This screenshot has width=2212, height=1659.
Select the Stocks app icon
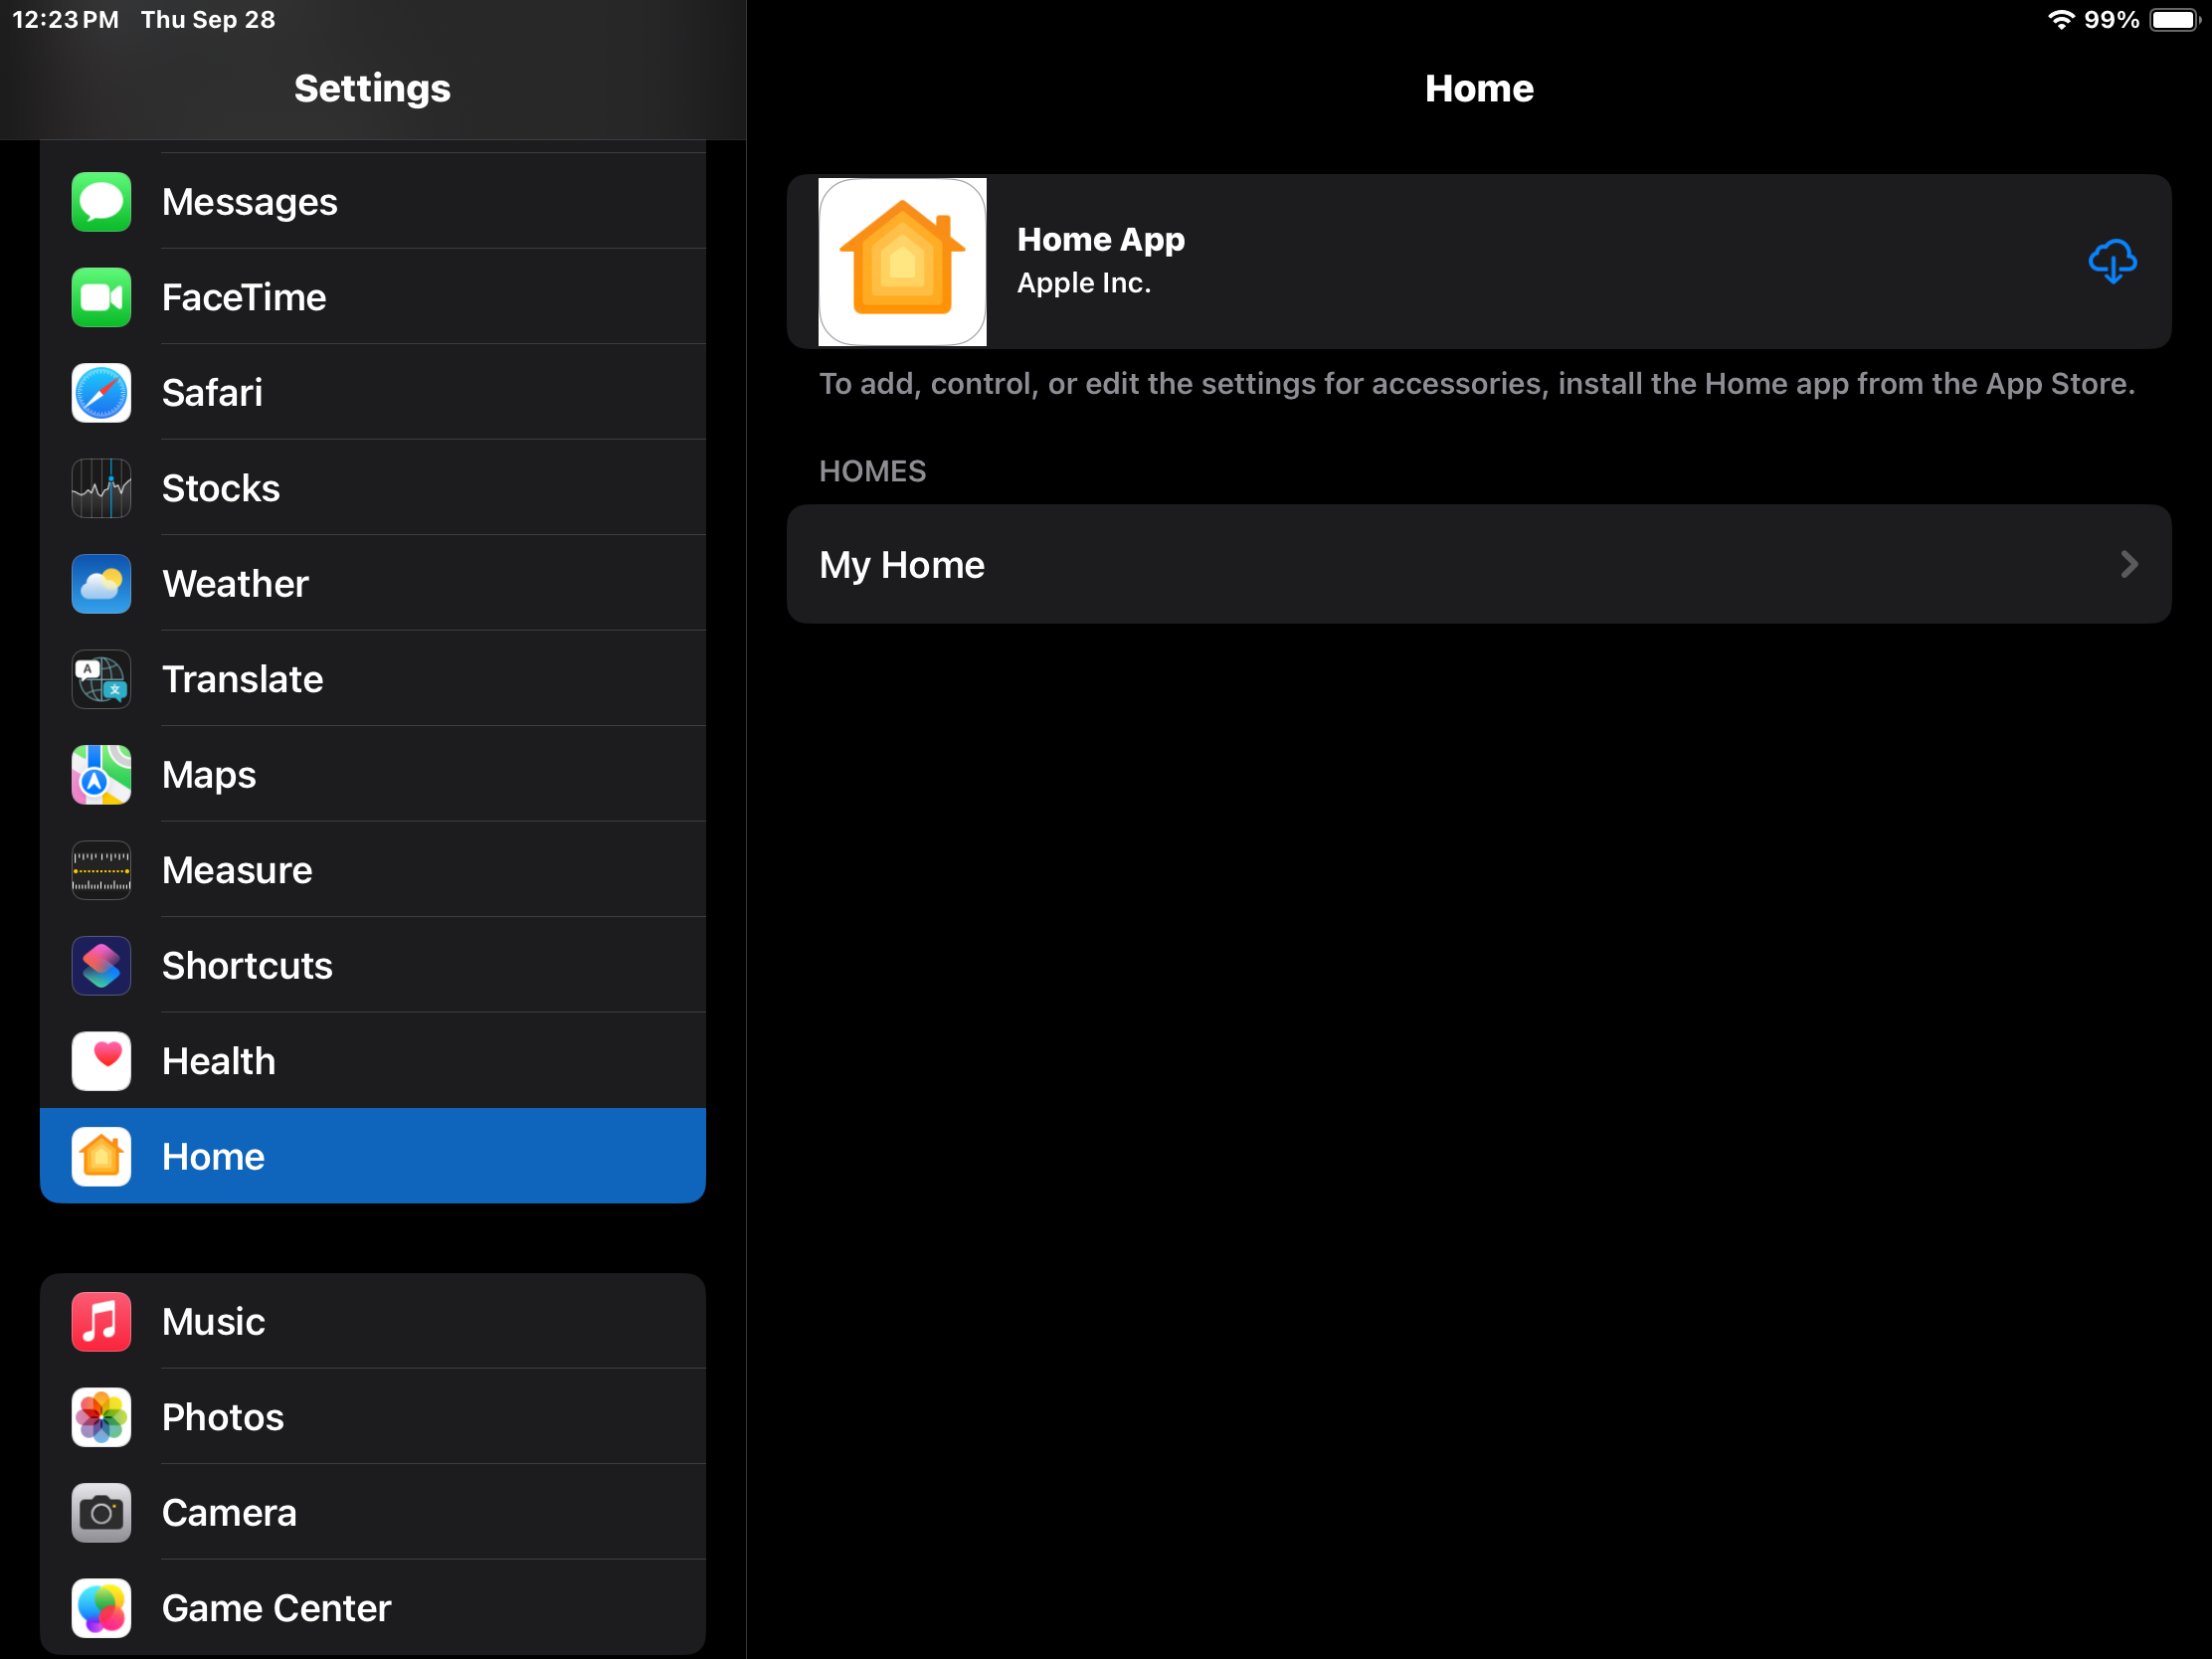tap(101, 487)
